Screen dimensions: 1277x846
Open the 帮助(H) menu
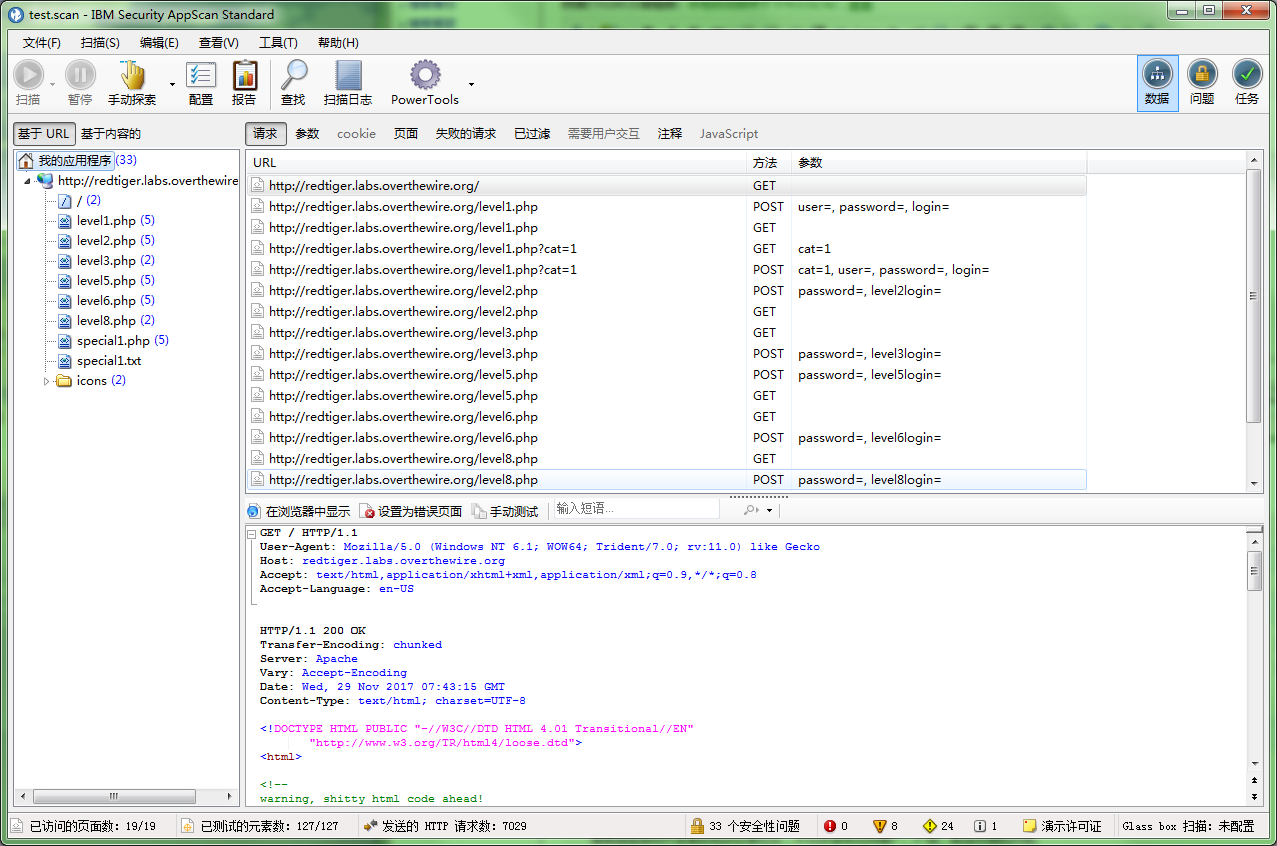338,43
